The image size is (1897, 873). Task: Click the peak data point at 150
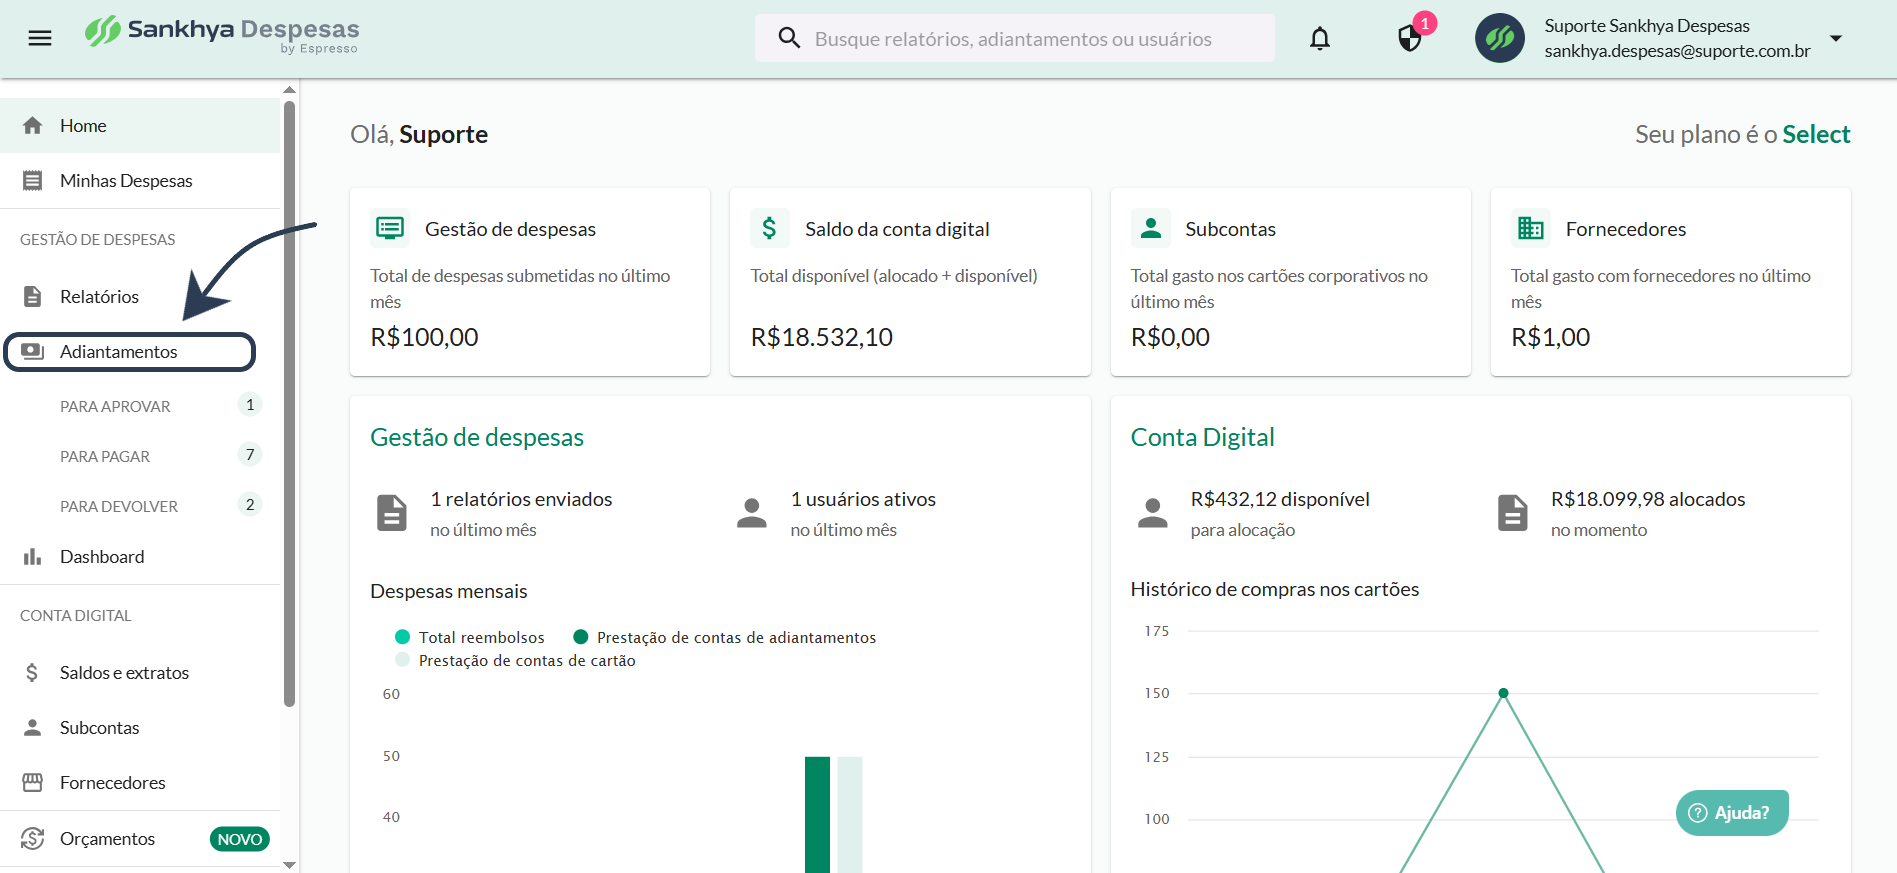point(1503,693)
